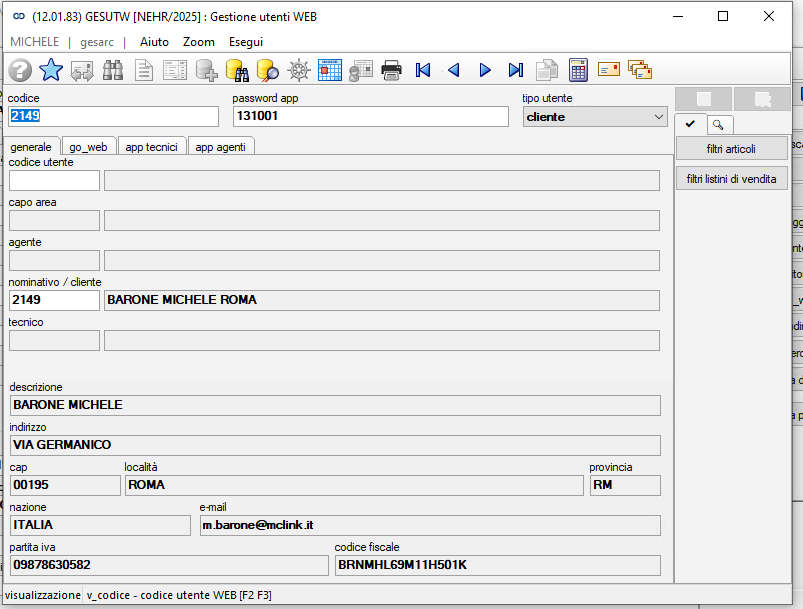
Task: Open the app tecnici tab
Action: (x=152, y=147)
